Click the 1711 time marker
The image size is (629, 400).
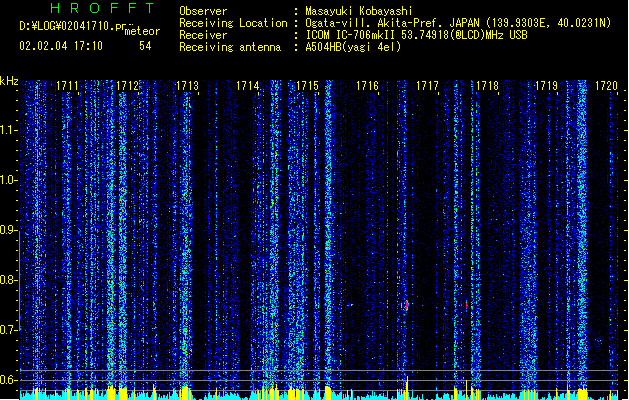(x=67, y=86)
